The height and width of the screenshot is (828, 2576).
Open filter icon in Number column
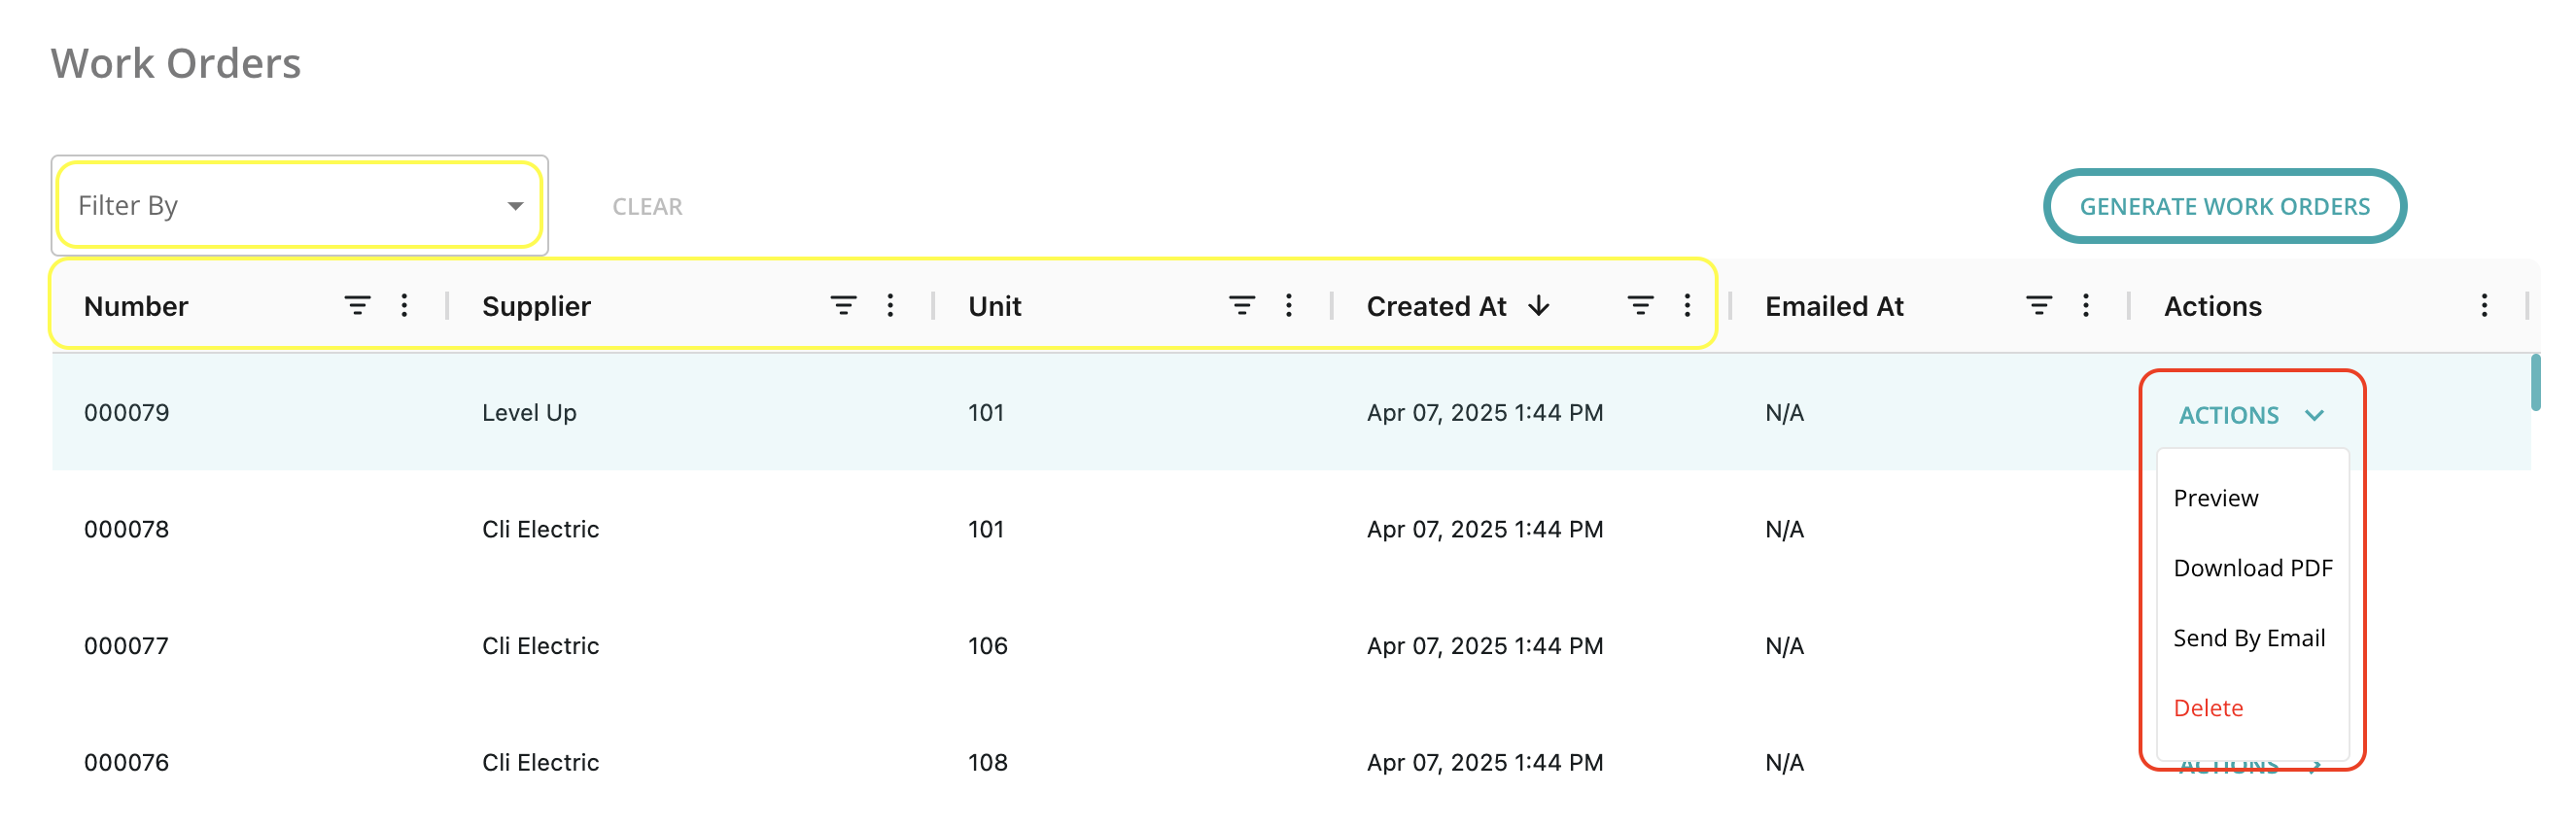click(x=357, y=306)
